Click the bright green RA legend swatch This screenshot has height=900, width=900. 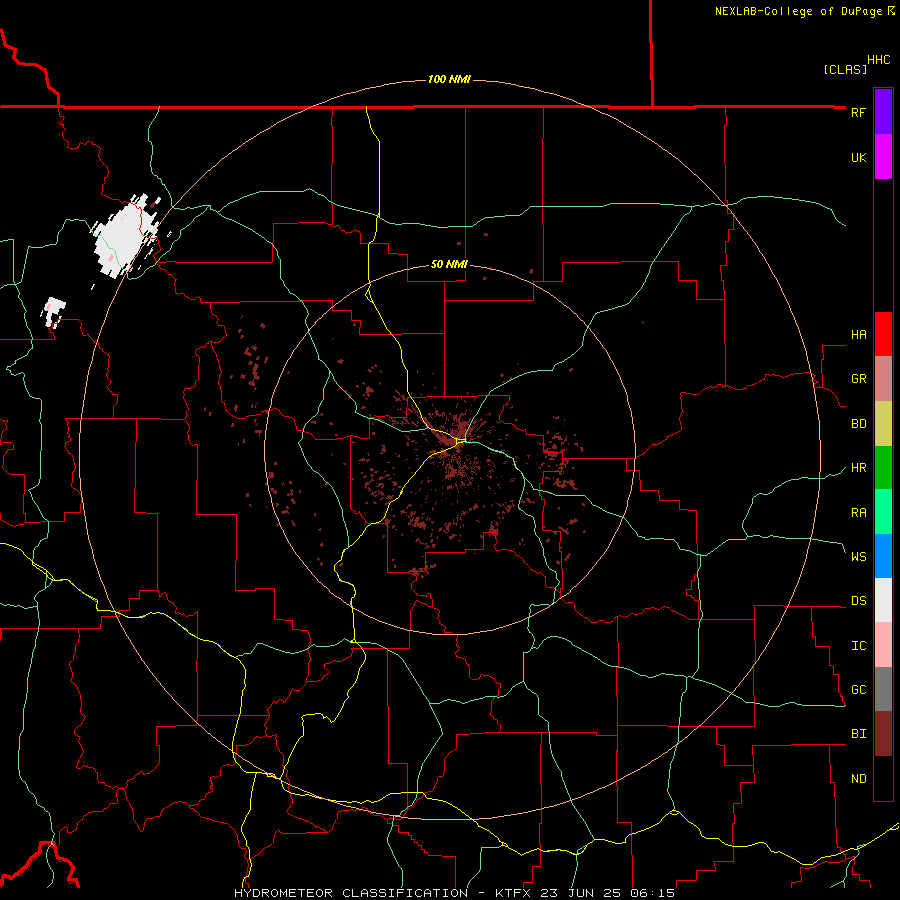tap(883, 512)
